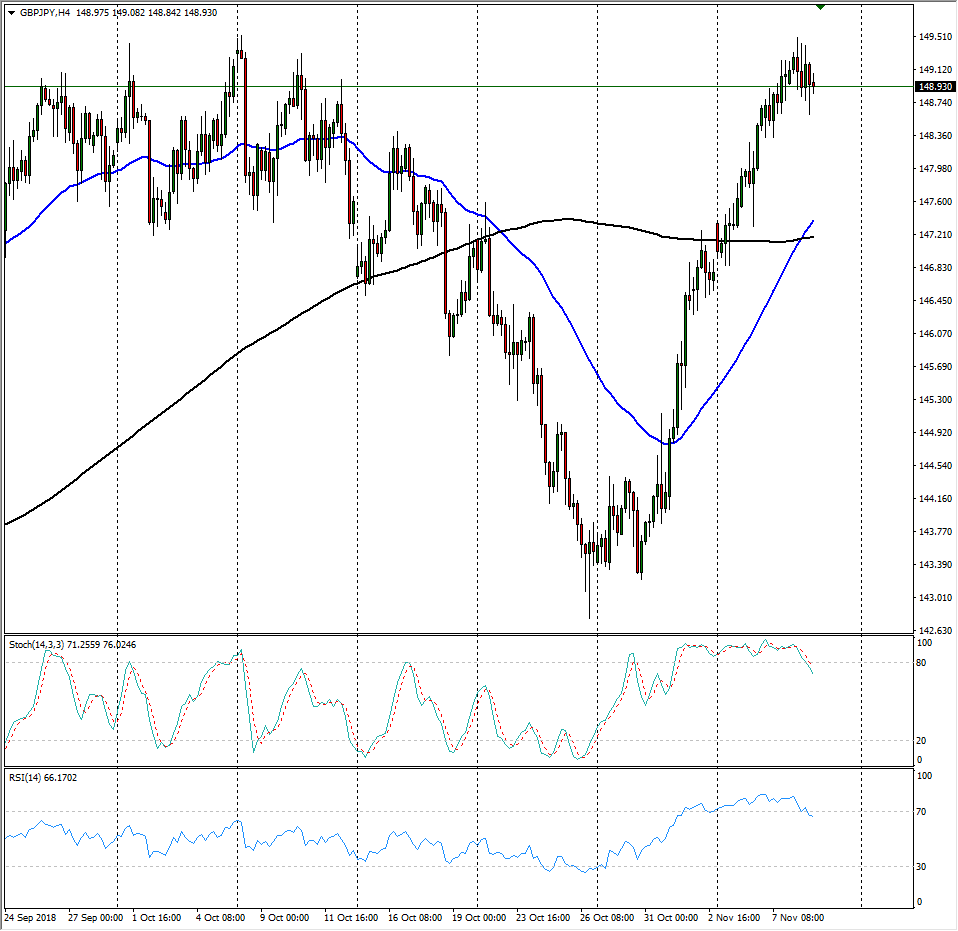Screen dimensions: 958x931
Task: Open the dropdown arrow beside GBPJPY,H4
Action: 11,12
